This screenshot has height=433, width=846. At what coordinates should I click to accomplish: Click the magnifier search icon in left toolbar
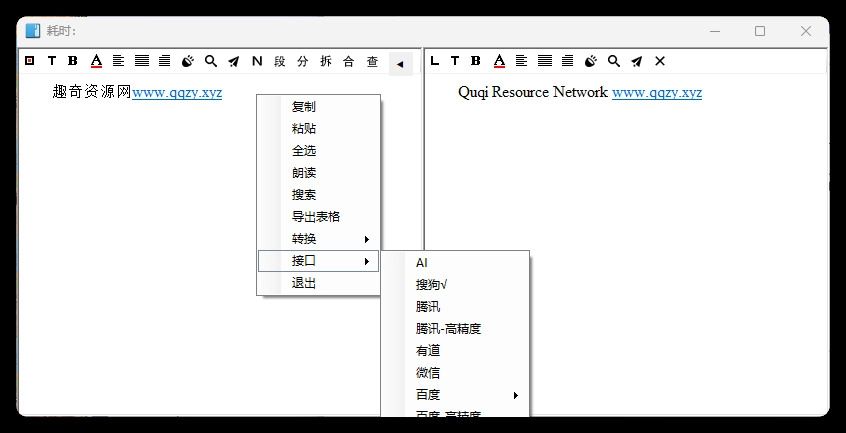(211, 61)
